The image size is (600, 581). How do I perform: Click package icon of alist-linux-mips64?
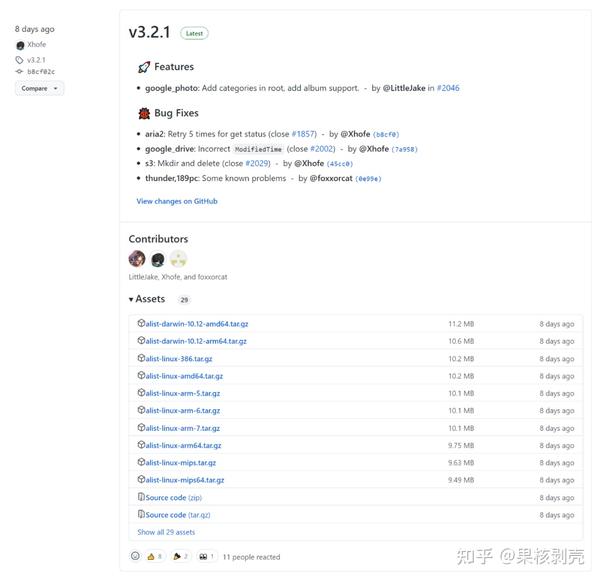pyautogui.click(x=141, y=479)
